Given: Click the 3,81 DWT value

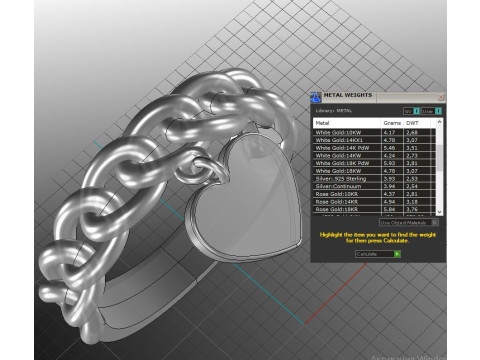Looking at the screenshot, I should 412,163.
